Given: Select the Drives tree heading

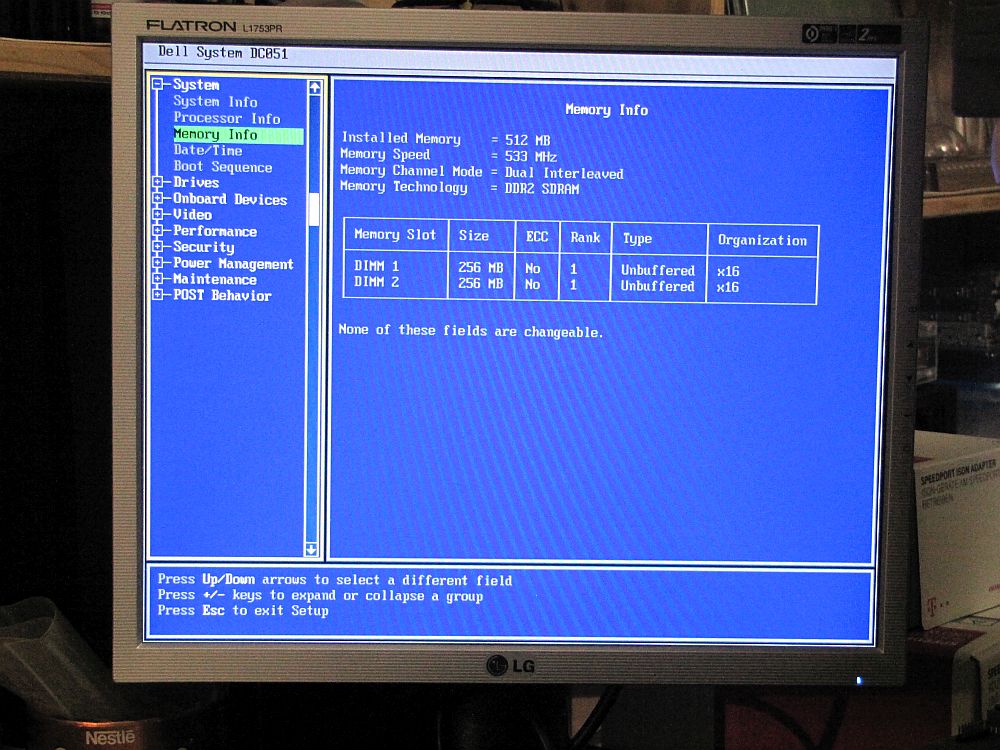Looking at the screenshot, I should point(196,182).
